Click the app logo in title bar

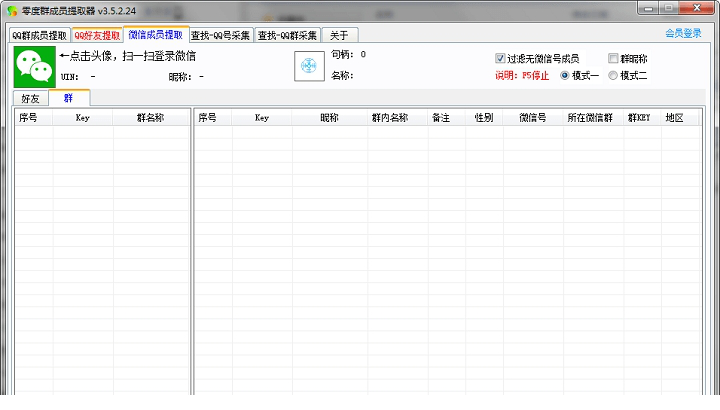click(12, 11)
